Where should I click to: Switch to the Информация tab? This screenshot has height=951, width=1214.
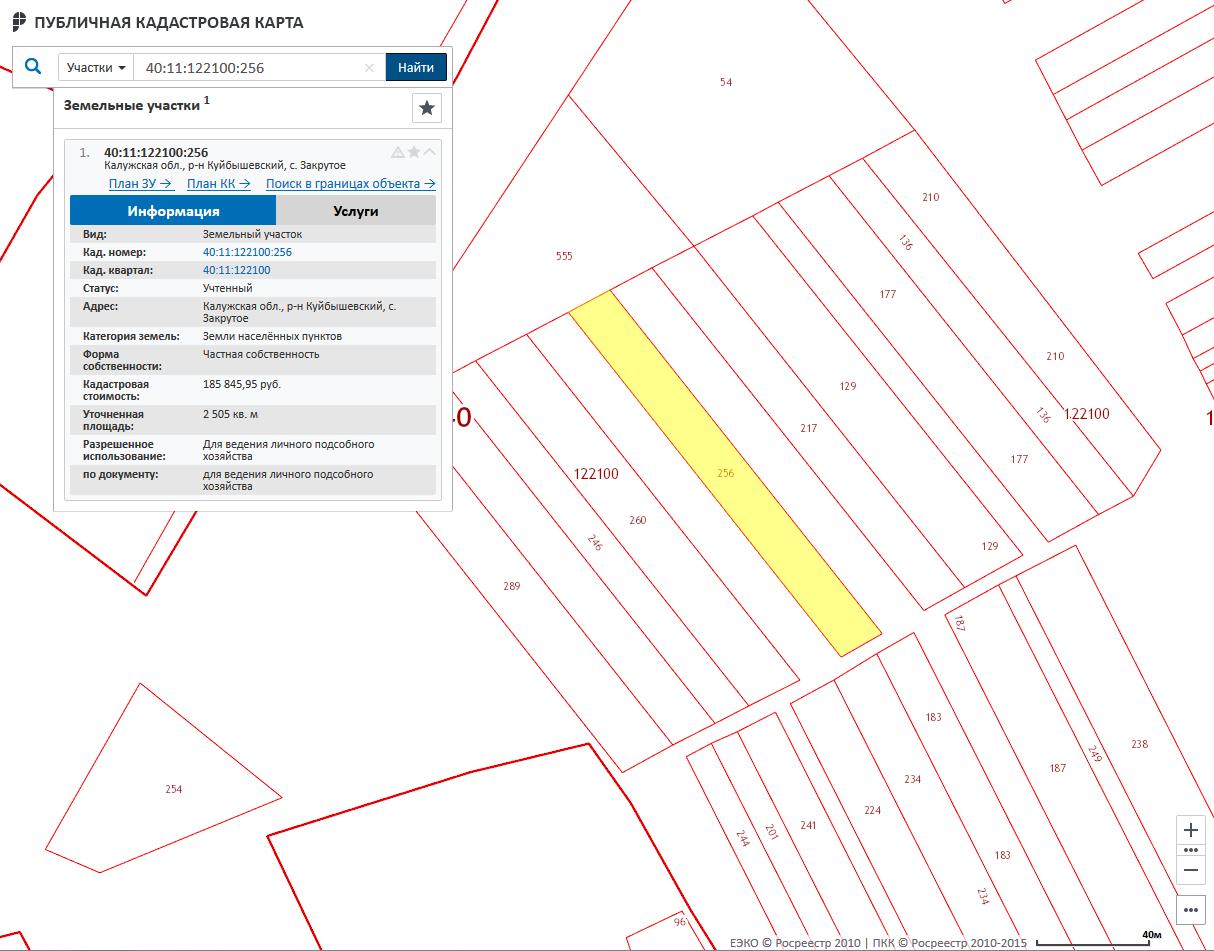pos(173,211)
